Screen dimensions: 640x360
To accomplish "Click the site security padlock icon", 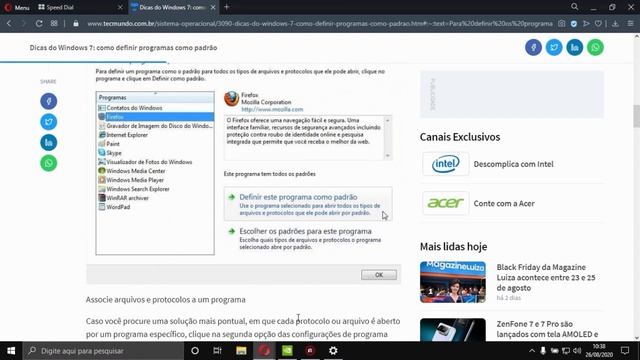I will point(76,24).
